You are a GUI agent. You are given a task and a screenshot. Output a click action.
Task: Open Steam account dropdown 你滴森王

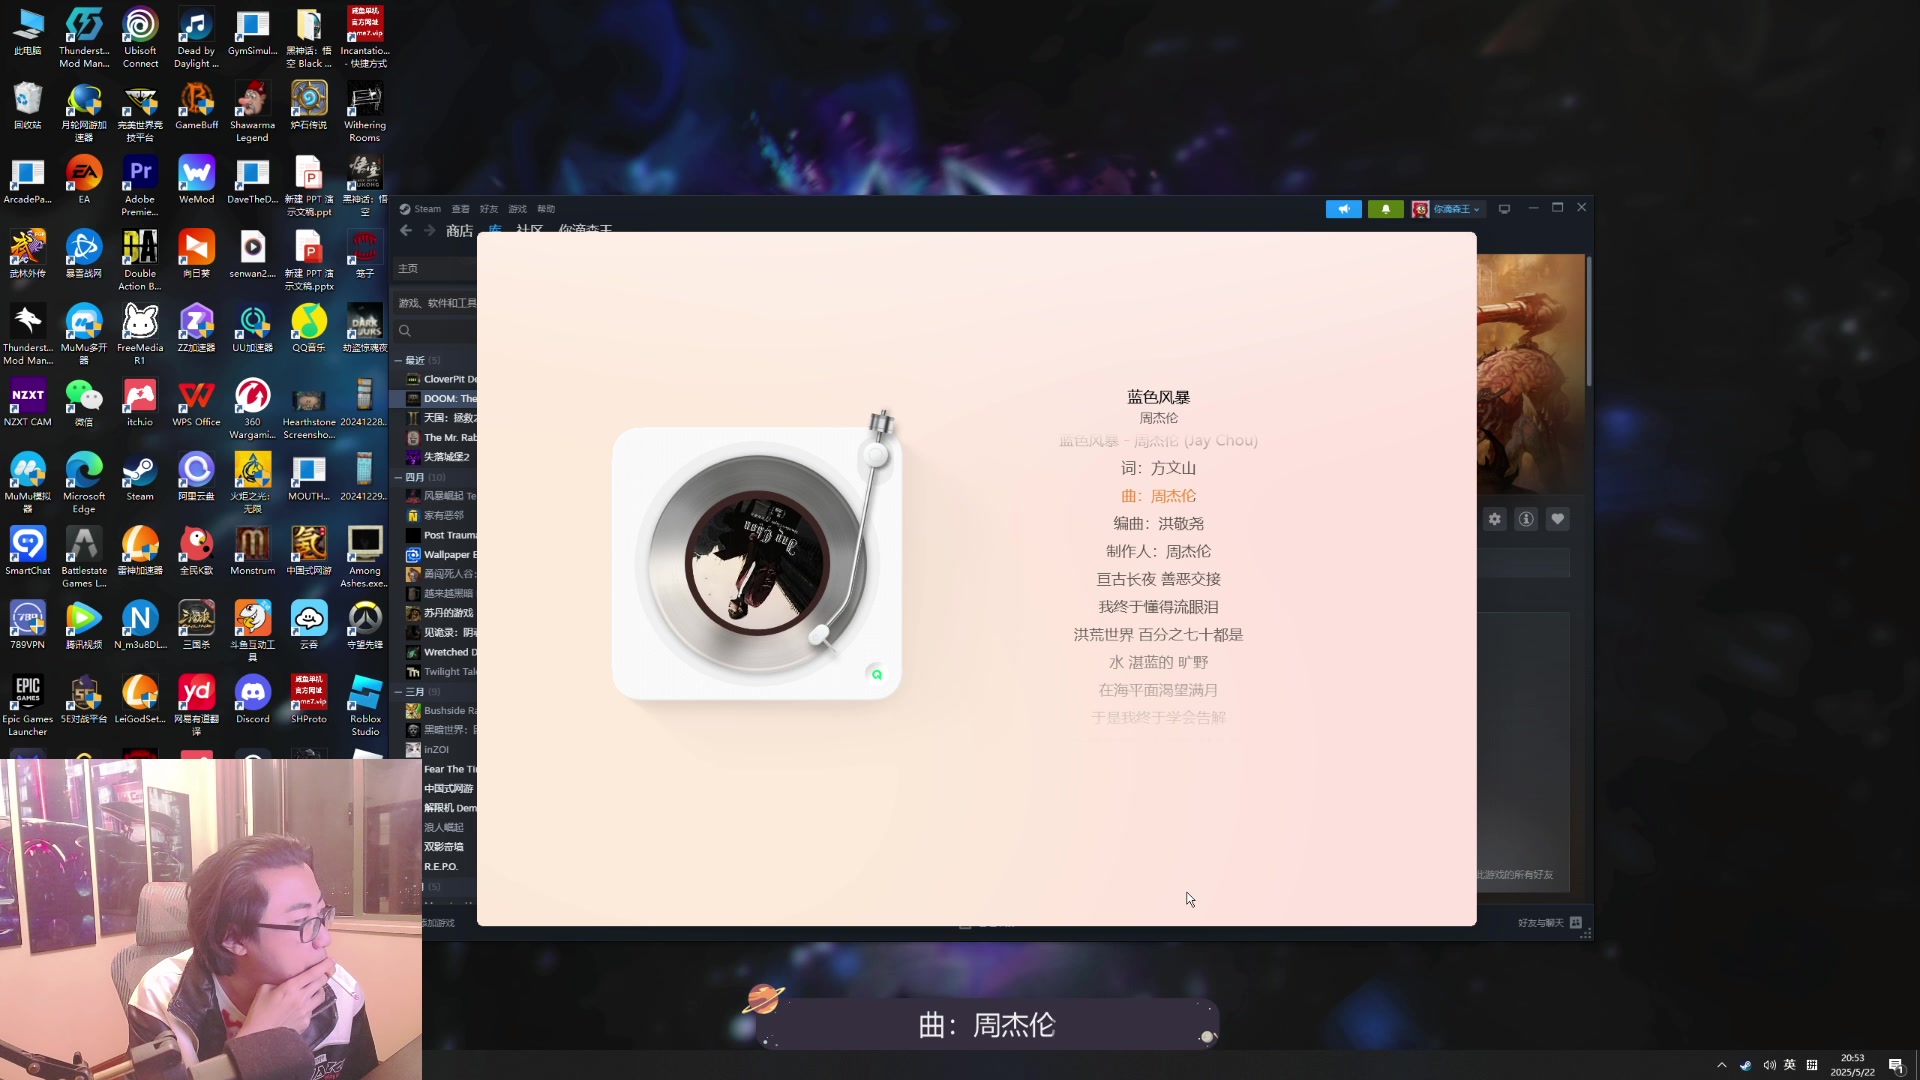pyautogui.click(x=1447, y=209)
